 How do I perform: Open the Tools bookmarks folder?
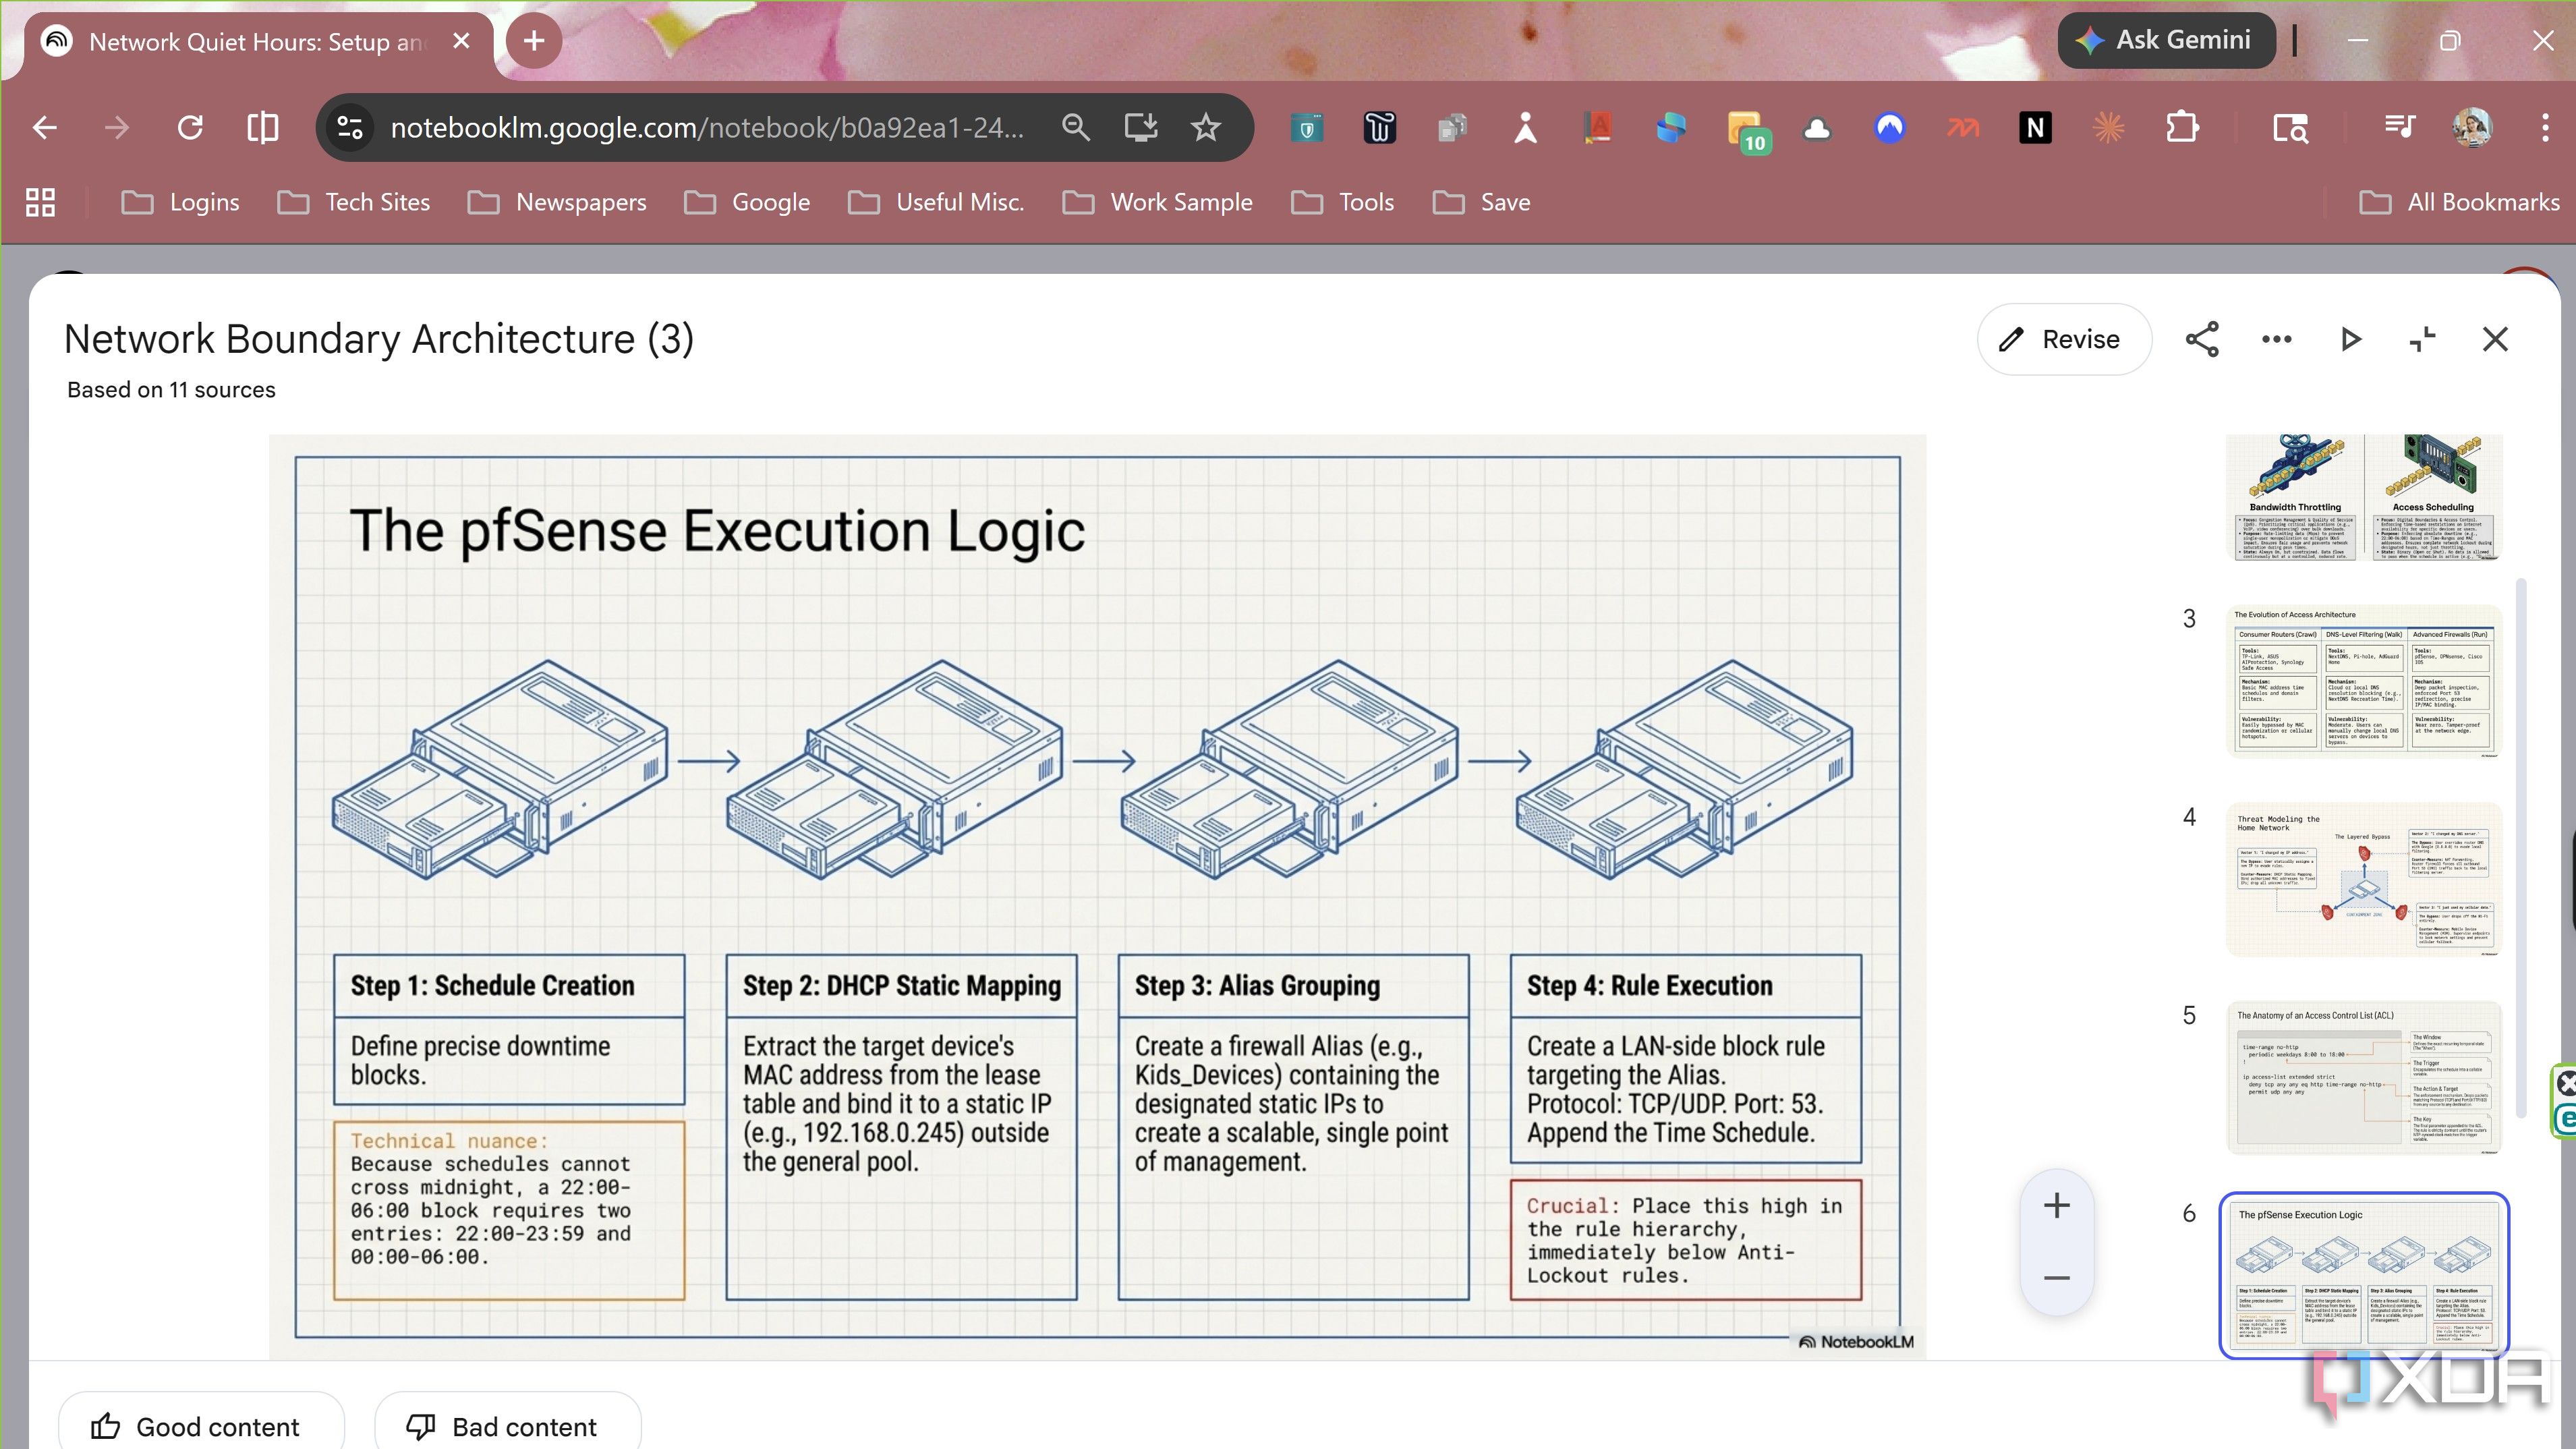tap(1343, 202)
